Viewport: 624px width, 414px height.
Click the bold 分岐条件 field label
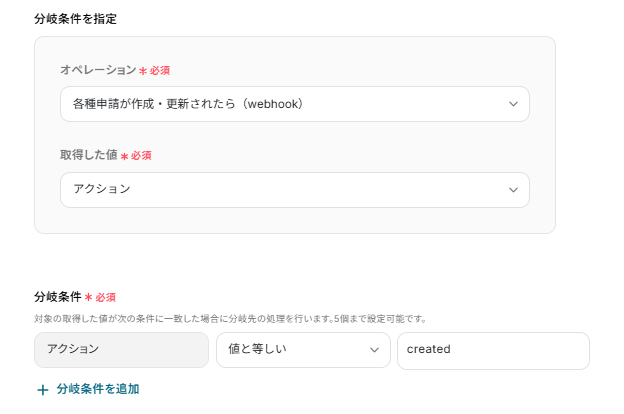[58, 297]
